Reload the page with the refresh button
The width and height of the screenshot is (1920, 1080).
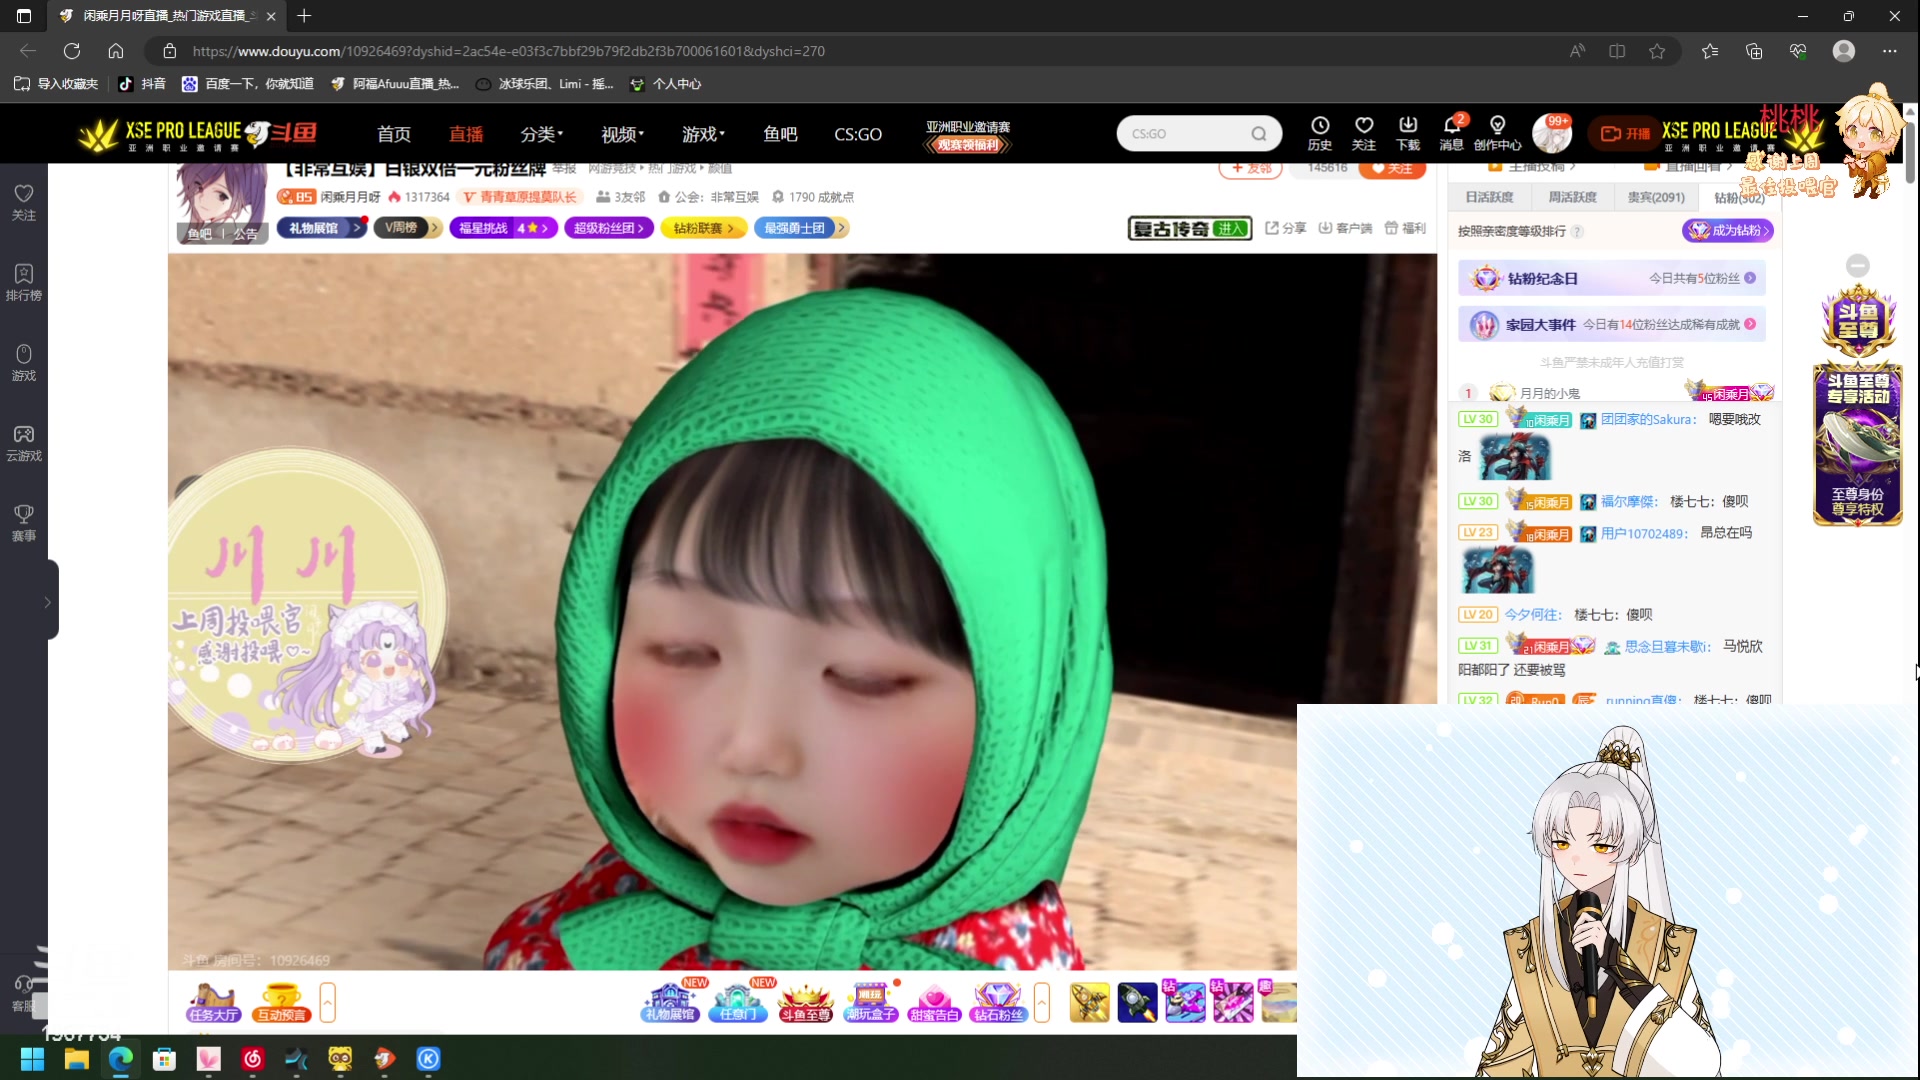pos(72,51)
